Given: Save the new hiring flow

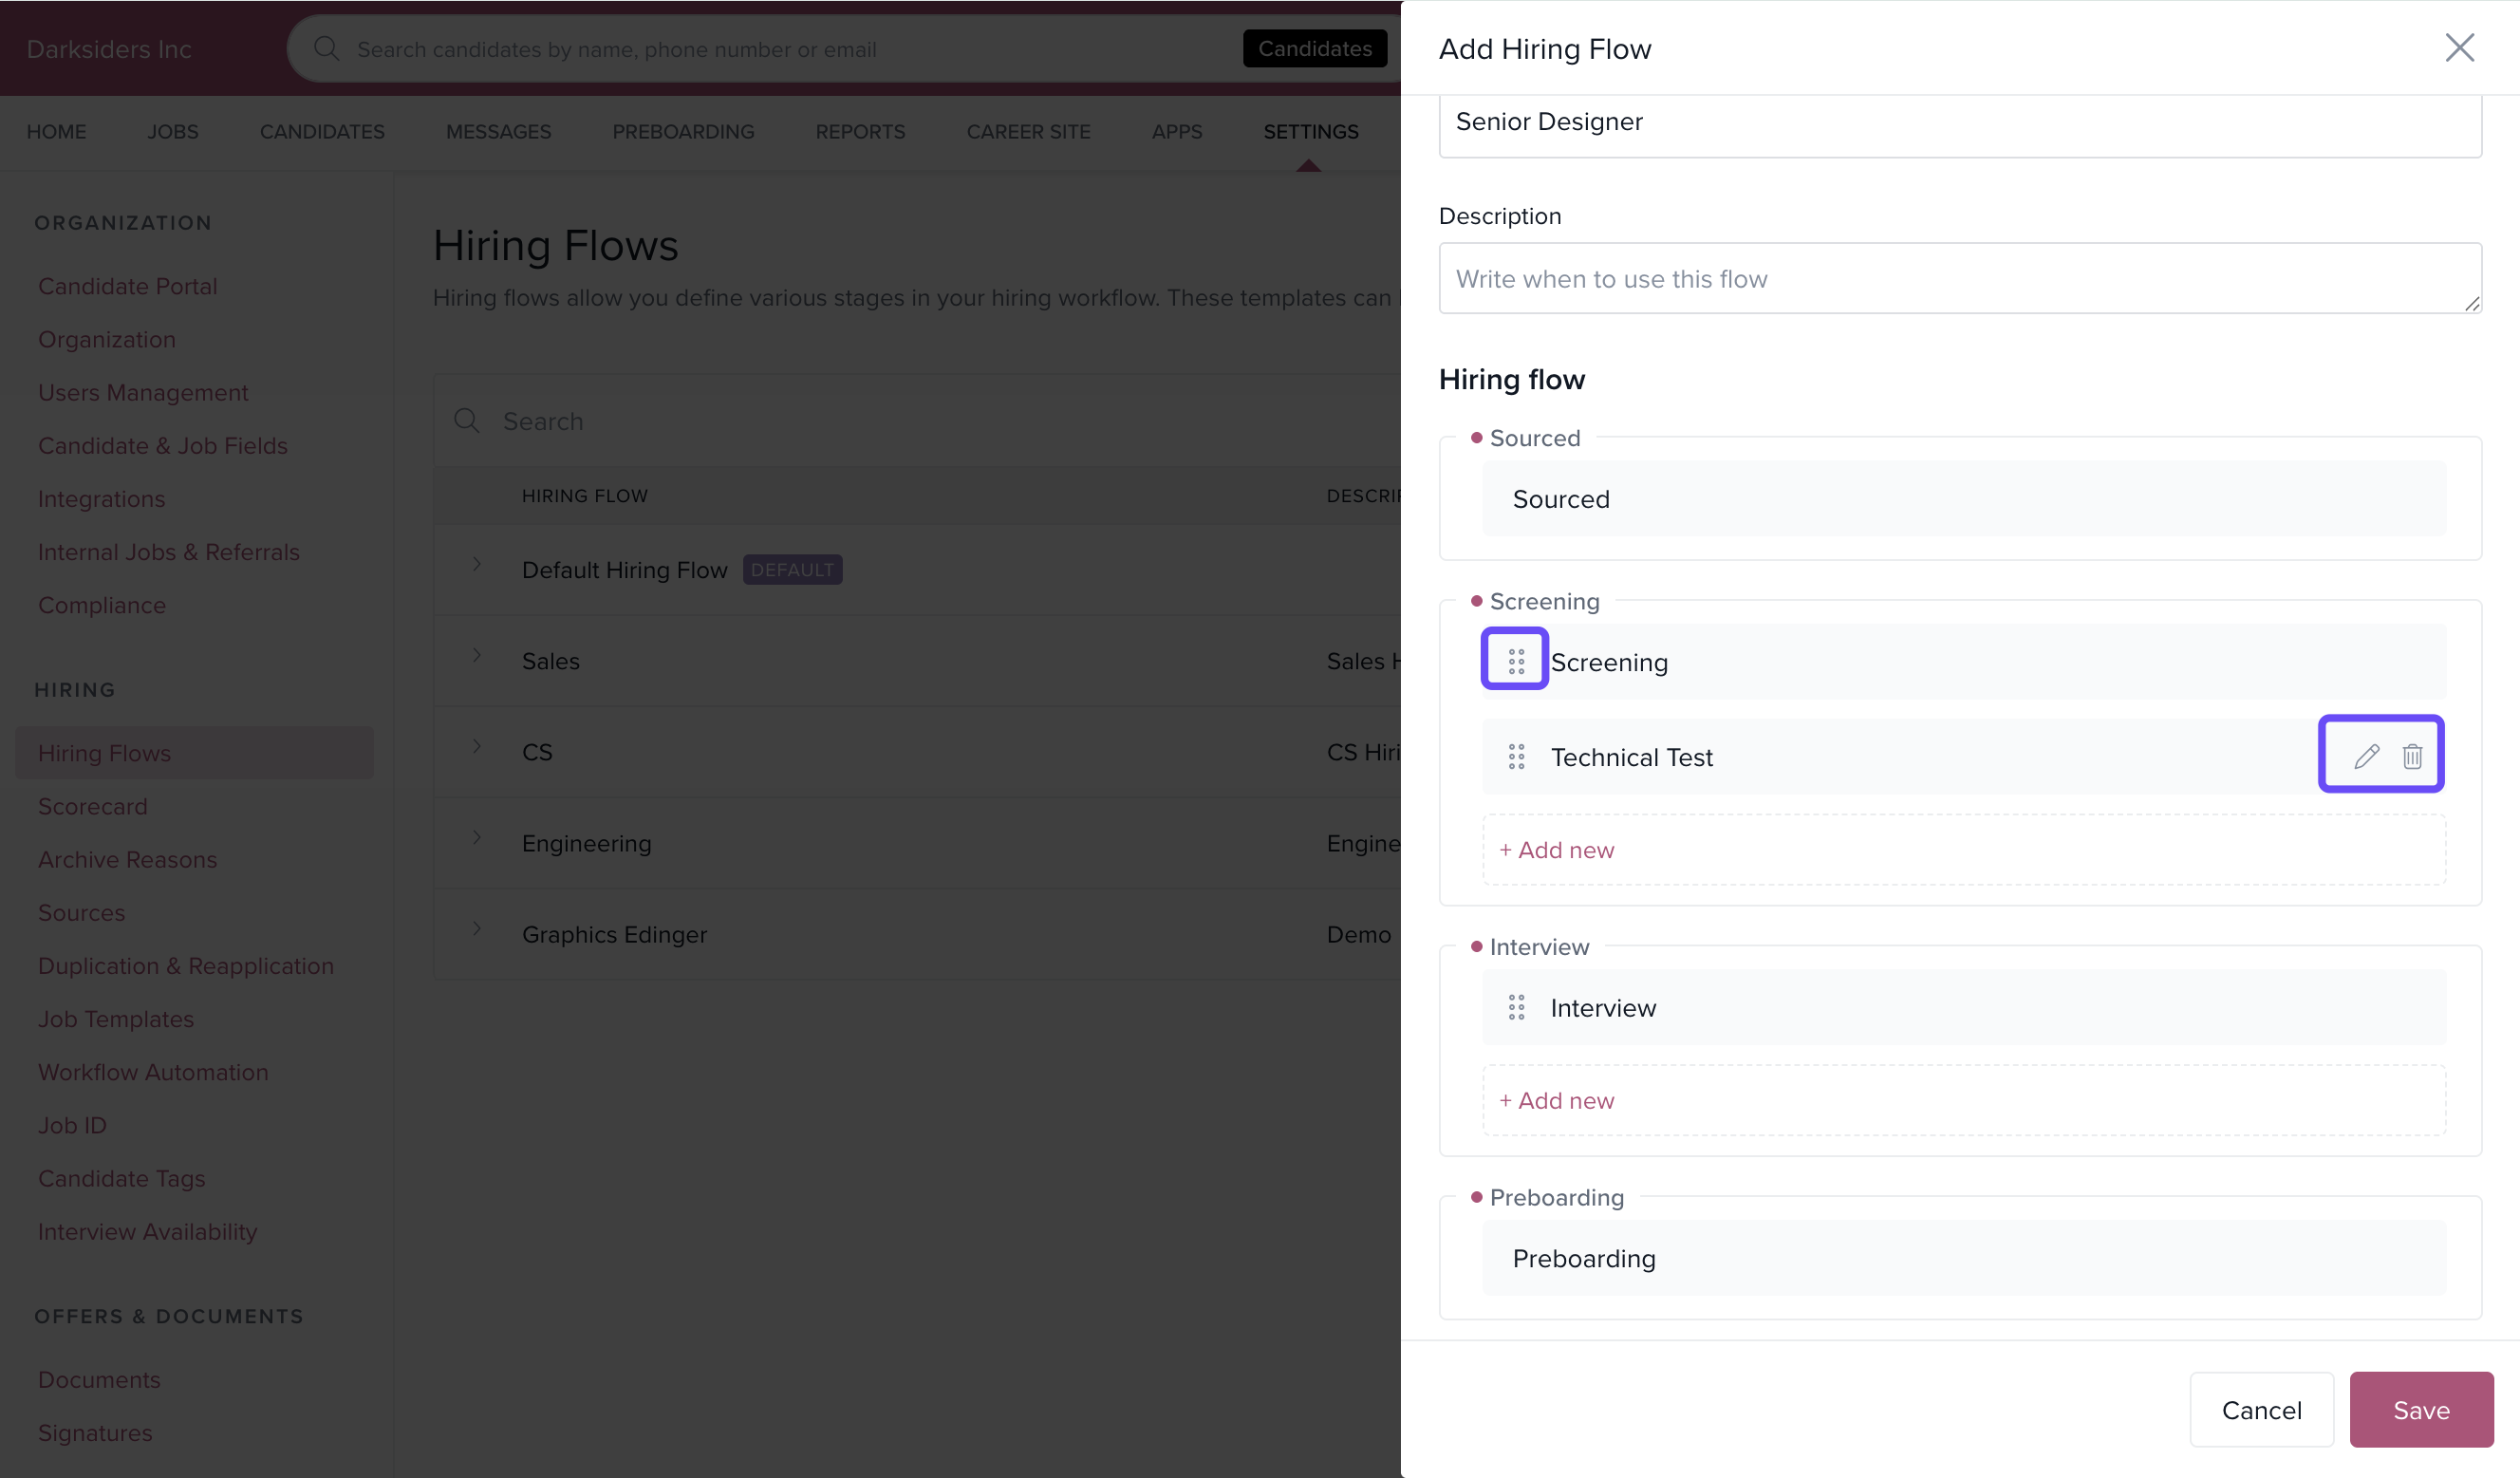Looking at the screenshot, I should [2420, 1410].
